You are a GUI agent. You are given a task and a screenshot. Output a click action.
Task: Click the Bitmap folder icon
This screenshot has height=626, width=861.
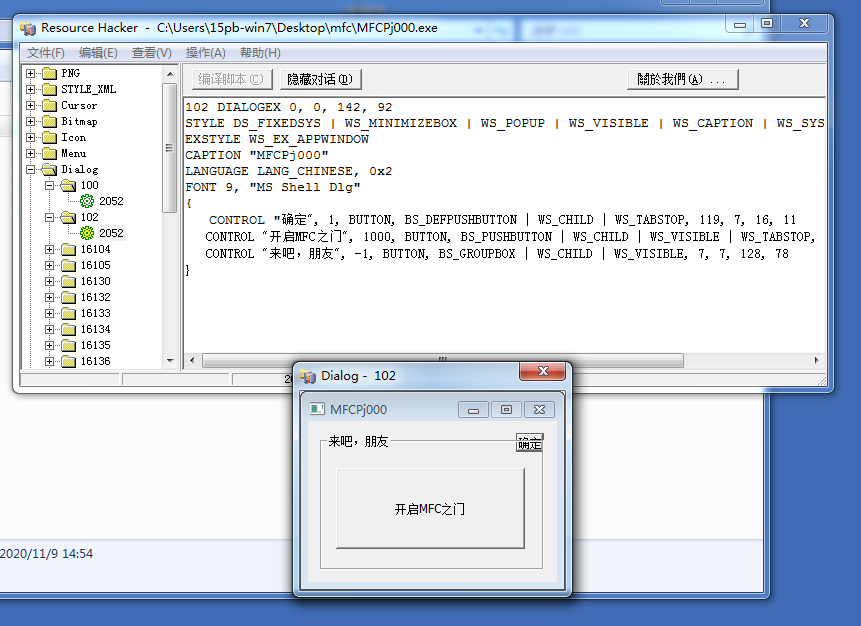[49, 121]
